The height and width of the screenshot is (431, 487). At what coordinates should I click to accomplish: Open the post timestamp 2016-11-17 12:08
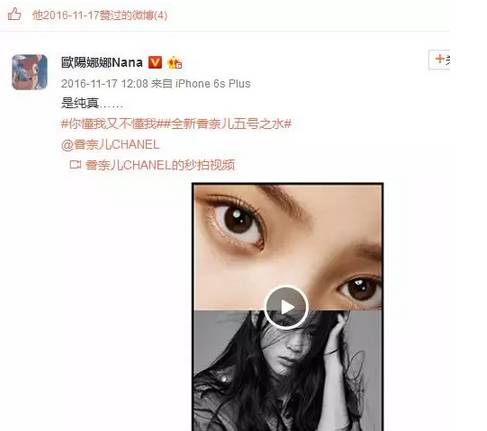click(104, 83)
